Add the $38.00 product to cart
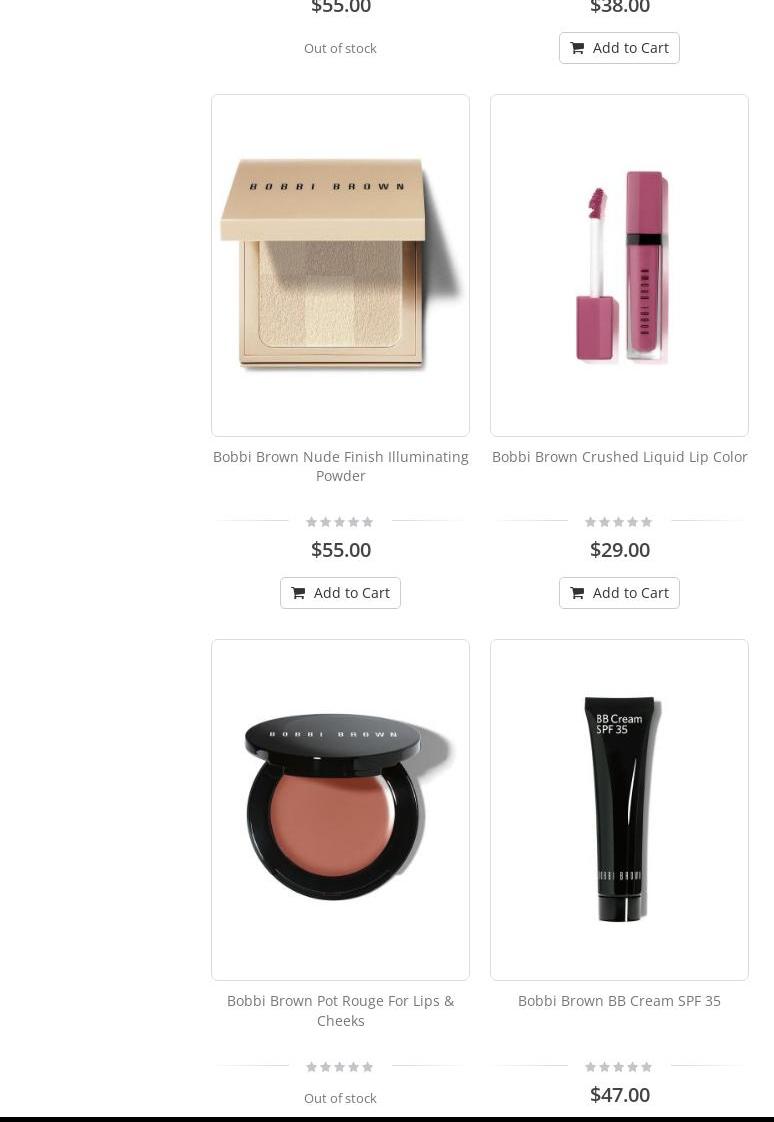The image size is (774, 1122). pyautogui.click(x=619, y=48)
